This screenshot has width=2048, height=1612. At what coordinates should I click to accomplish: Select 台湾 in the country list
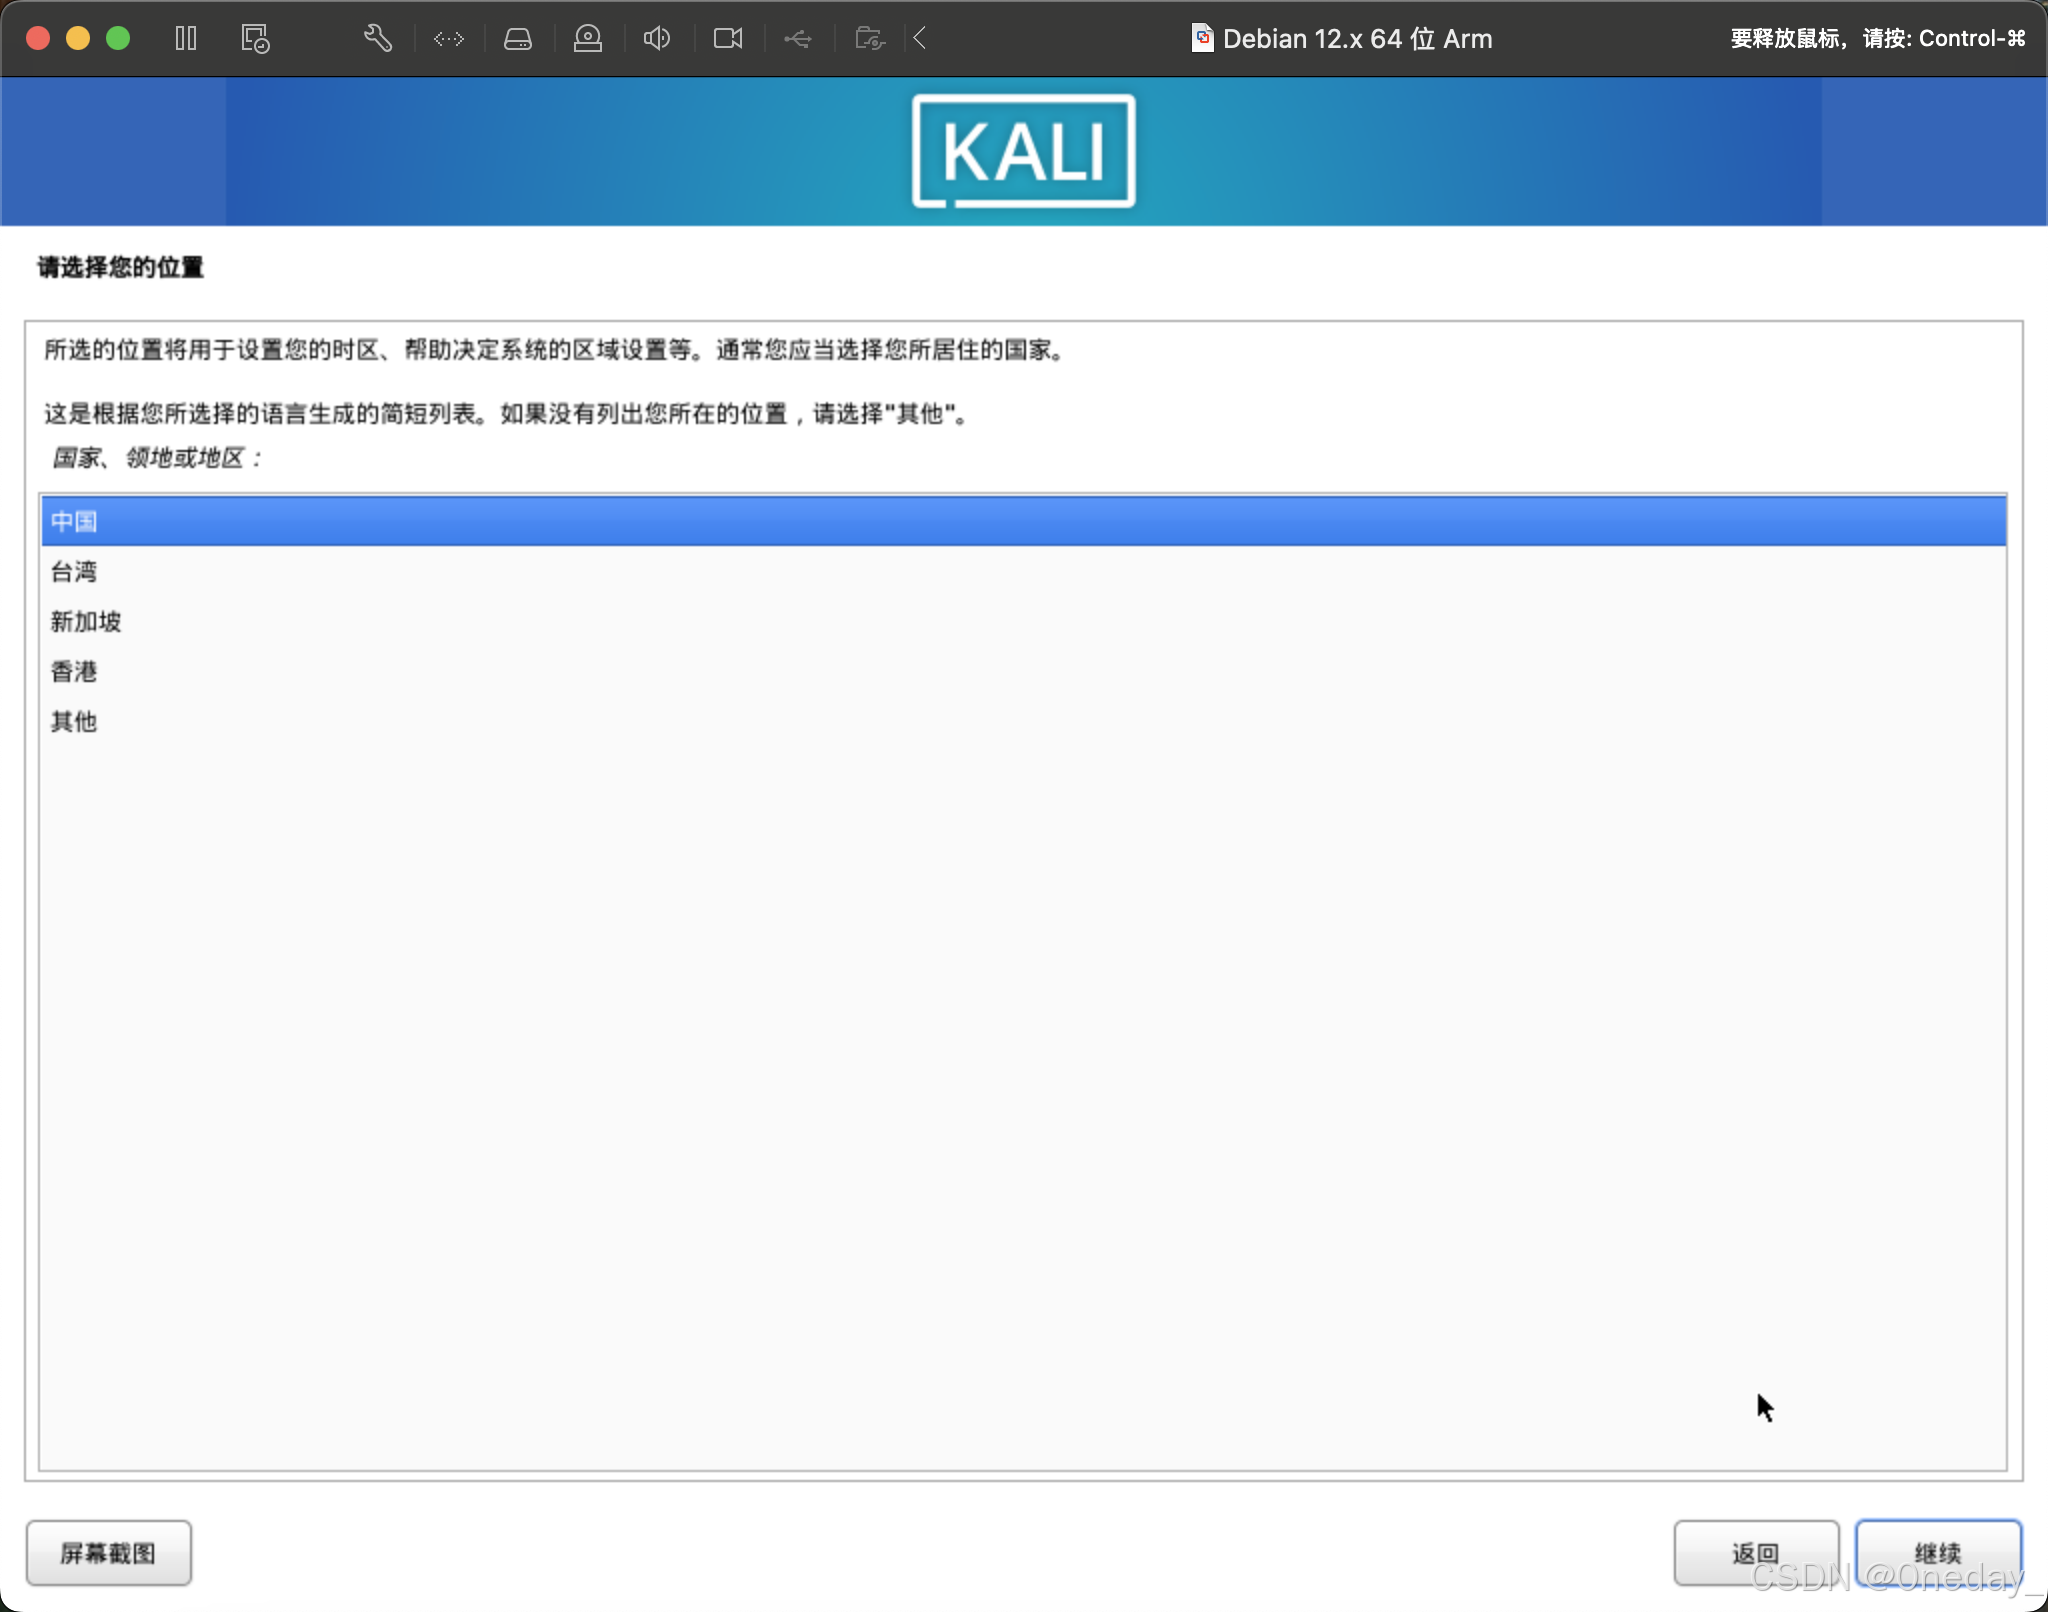1023,571
